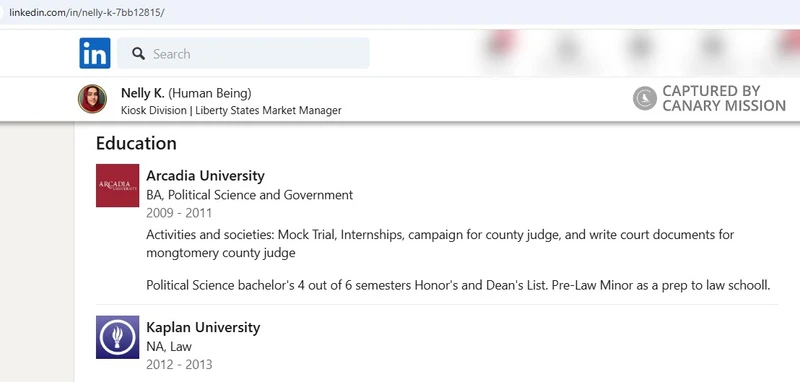The height and width of the screenshot is (382, 800).
Task: Open the Arcadia University school link
Action: pos(205,176)
